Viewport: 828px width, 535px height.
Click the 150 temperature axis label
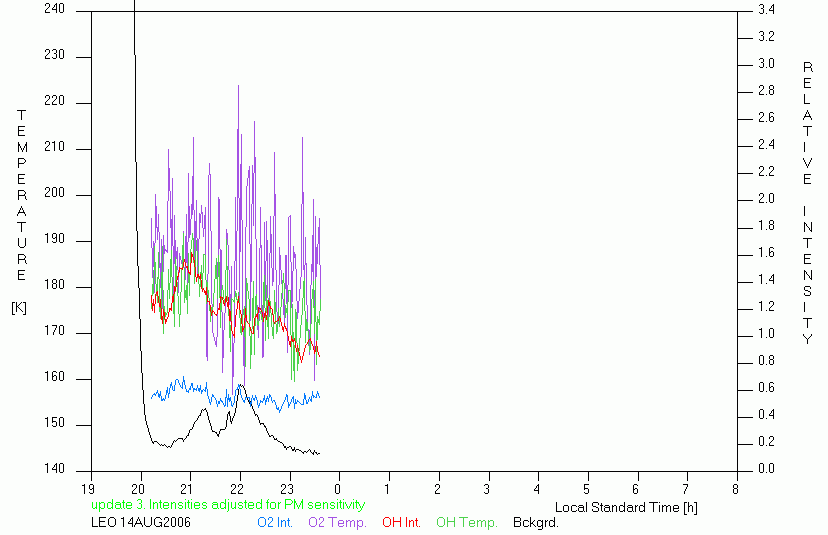pos(54,423)
